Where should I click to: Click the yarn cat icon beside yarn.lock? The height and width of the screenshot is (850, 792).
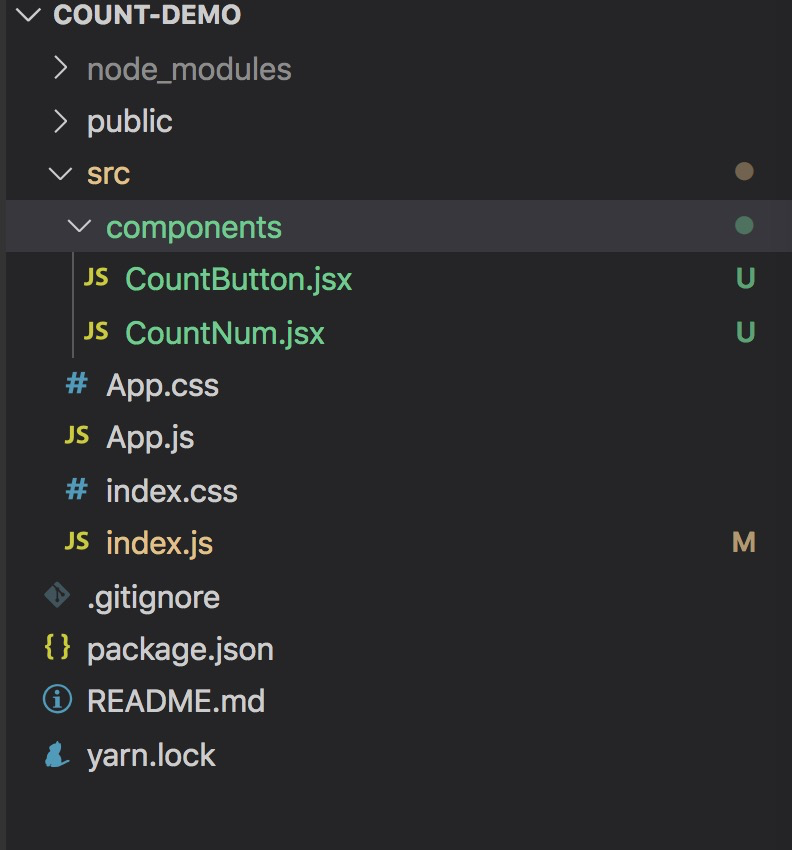click(57, 754)
